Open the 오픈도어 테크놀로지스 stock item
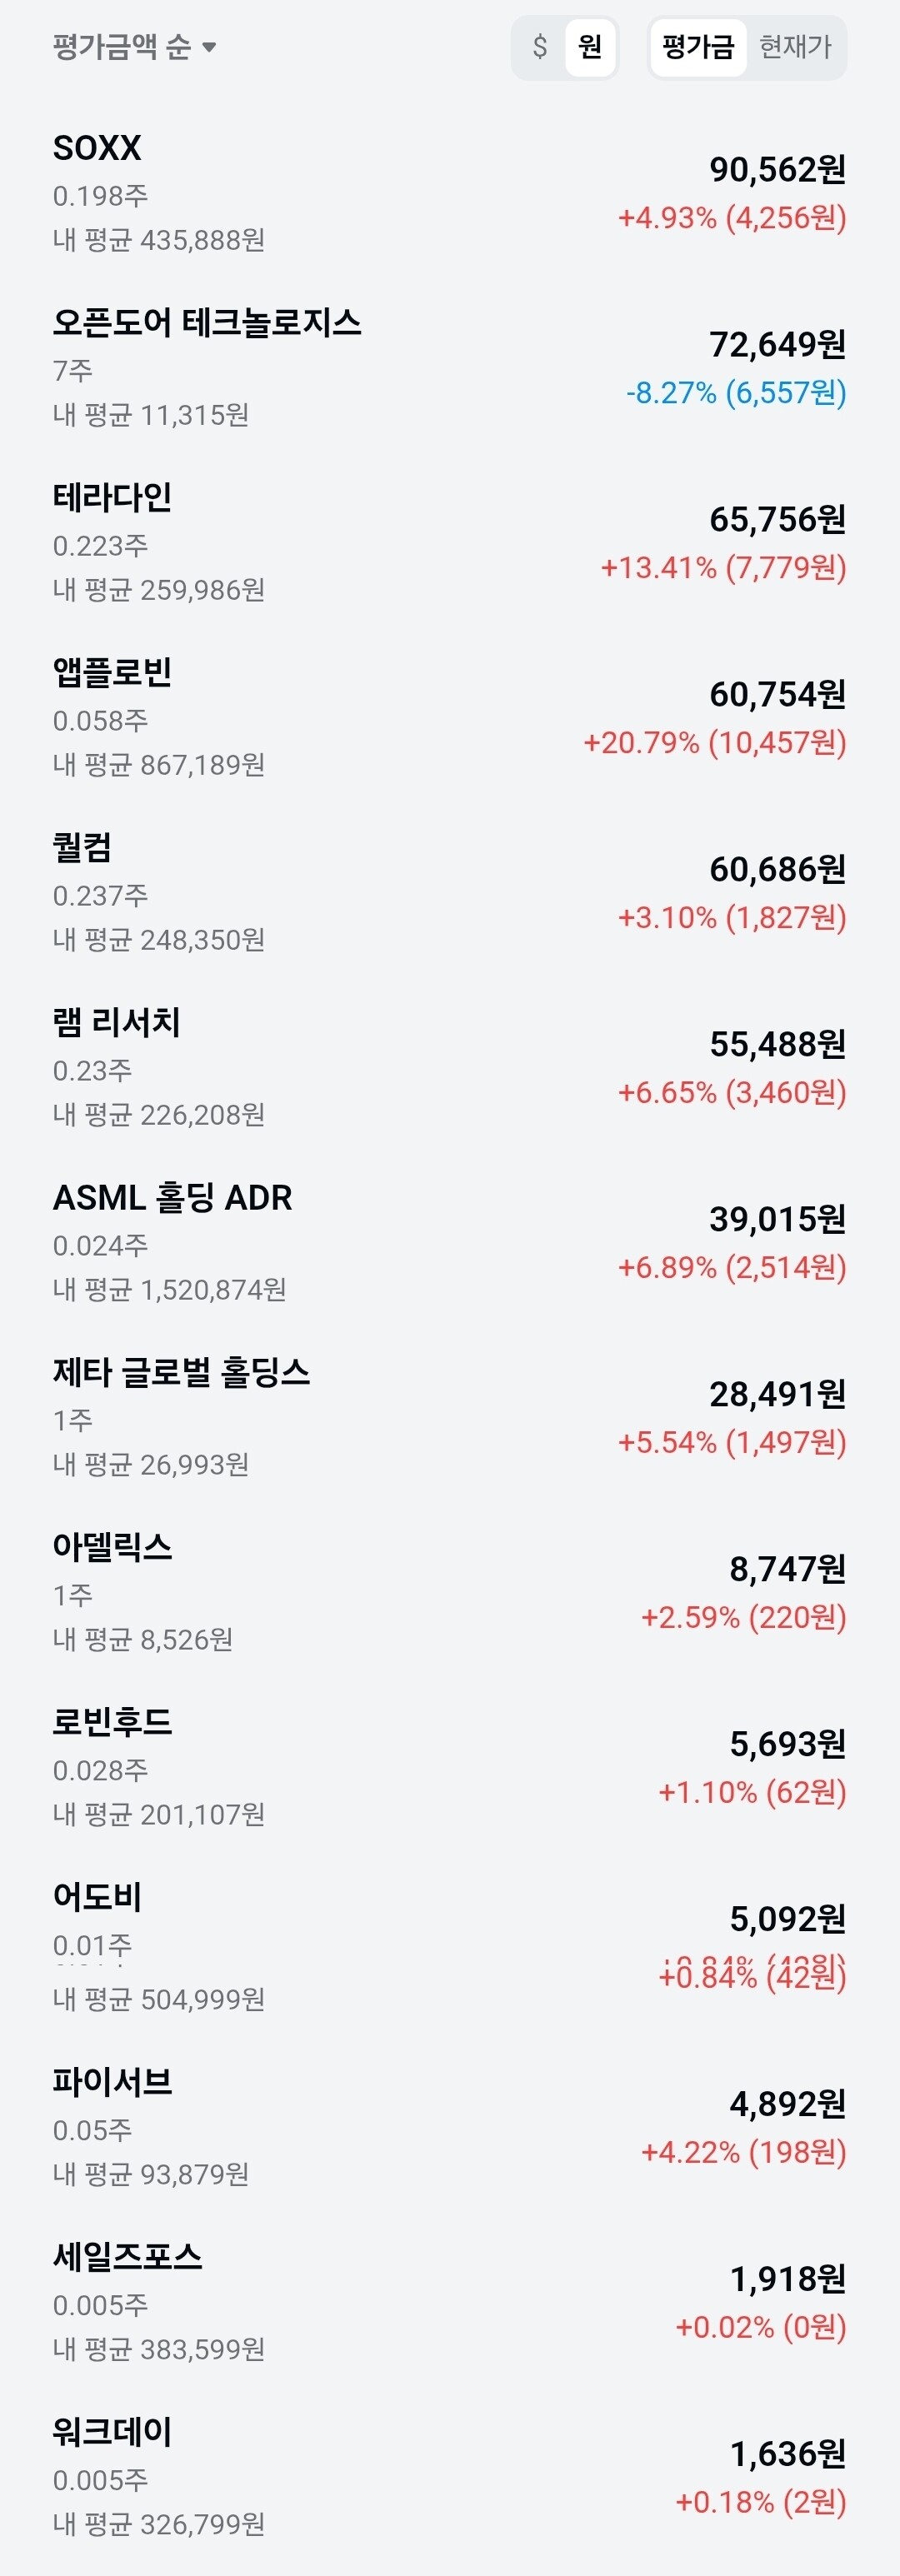Image resolution: width=900 pixels, height=2576 pixels. click(x=450, y=368)
